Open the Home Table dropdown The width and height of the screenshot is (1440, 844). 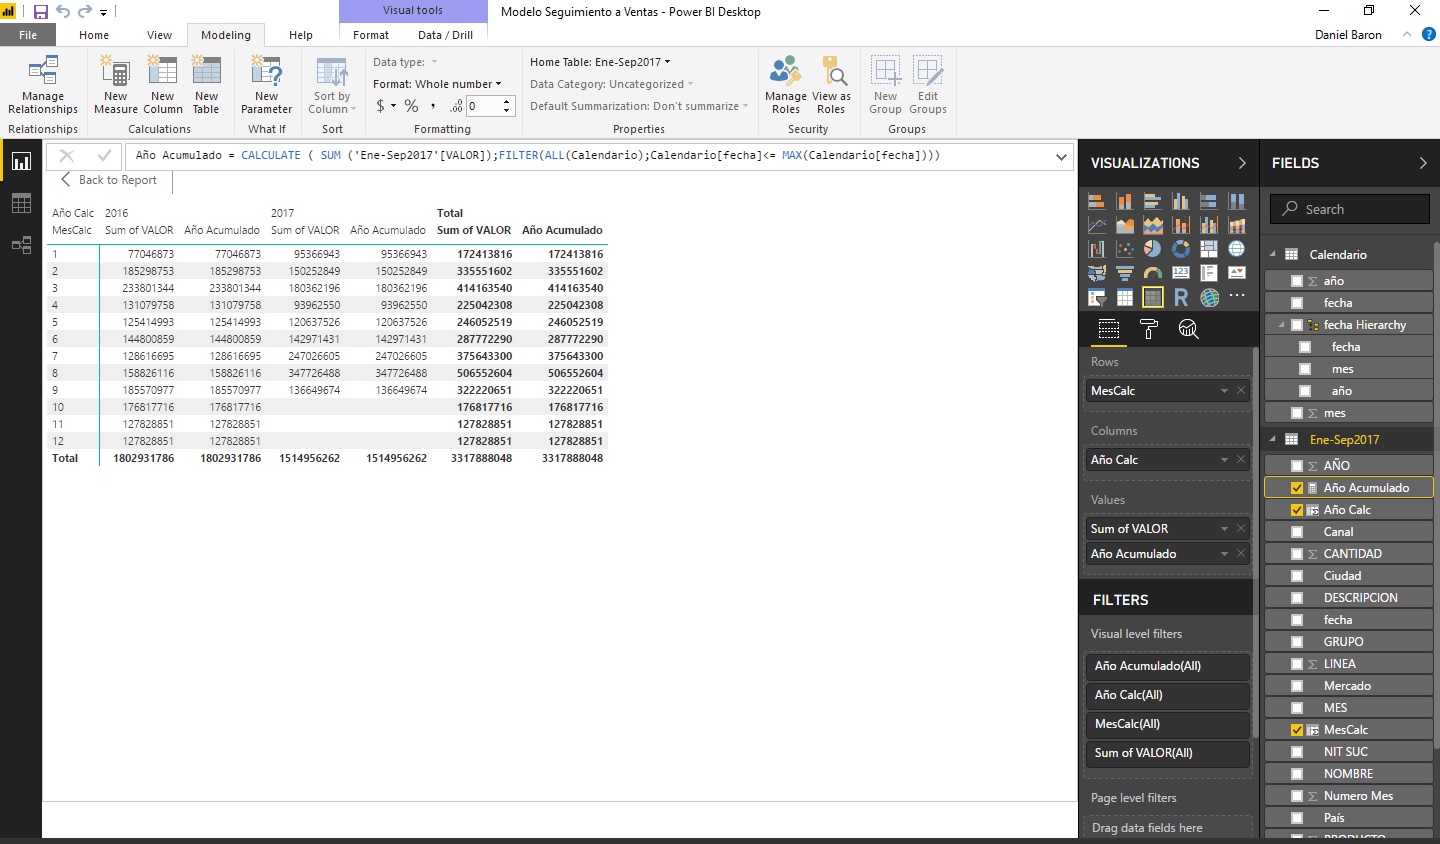click(600, 62)
